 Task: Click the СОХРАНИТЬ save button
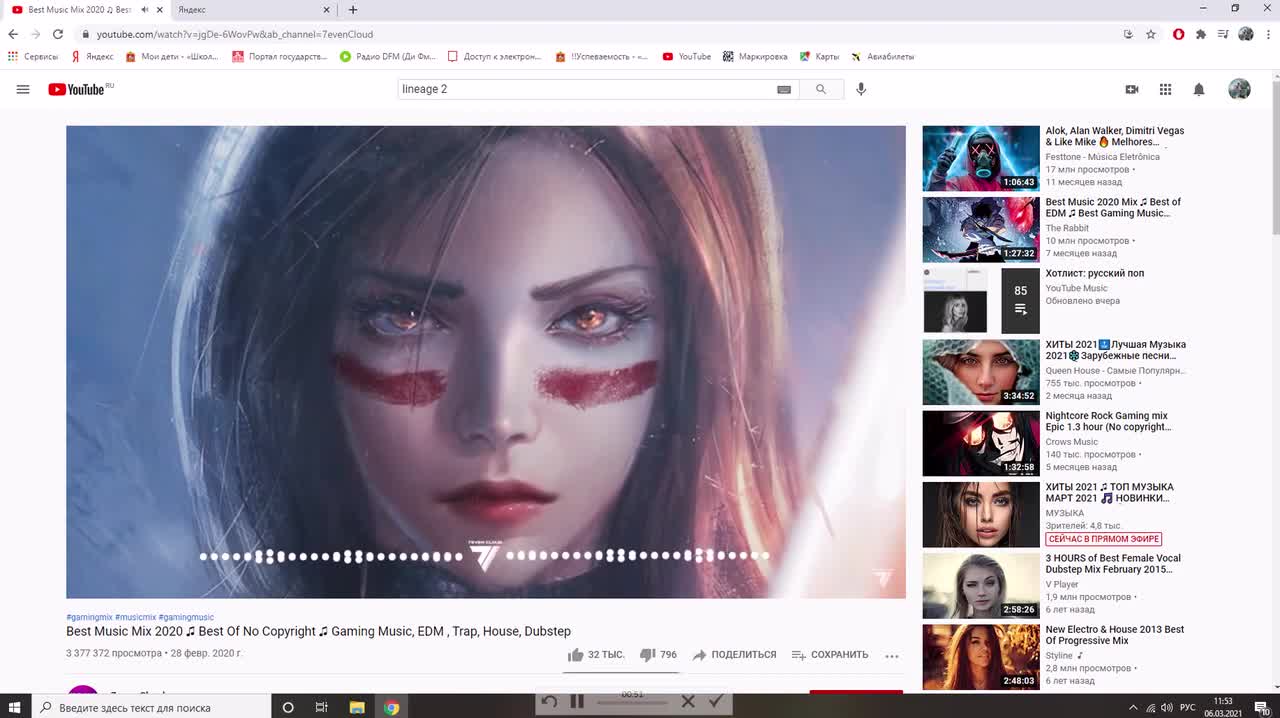[830, 655]
